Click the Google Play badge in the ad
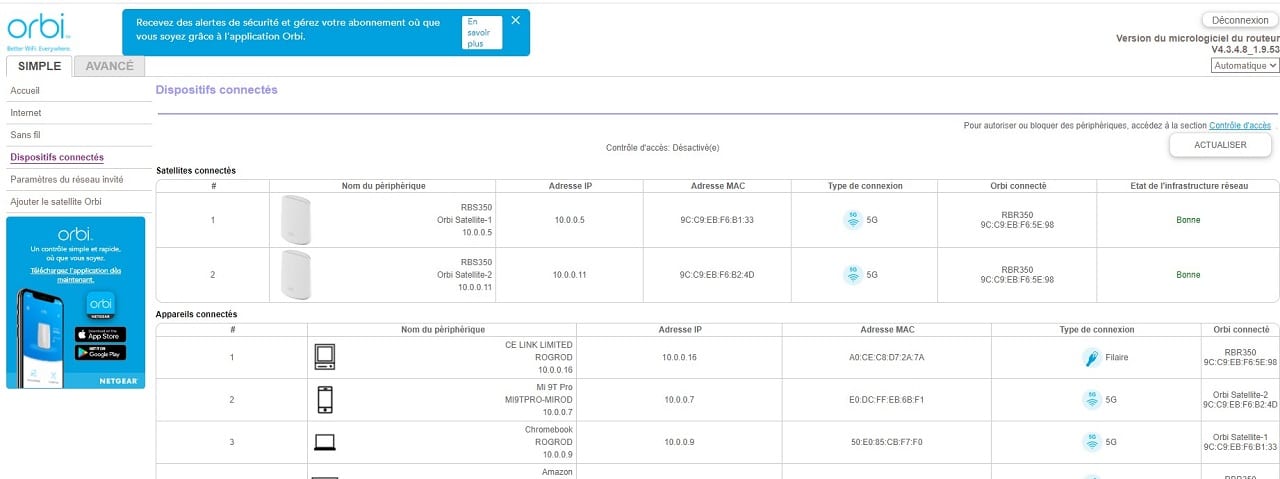This screenshot has height=479, width=1280. (101, 351)
